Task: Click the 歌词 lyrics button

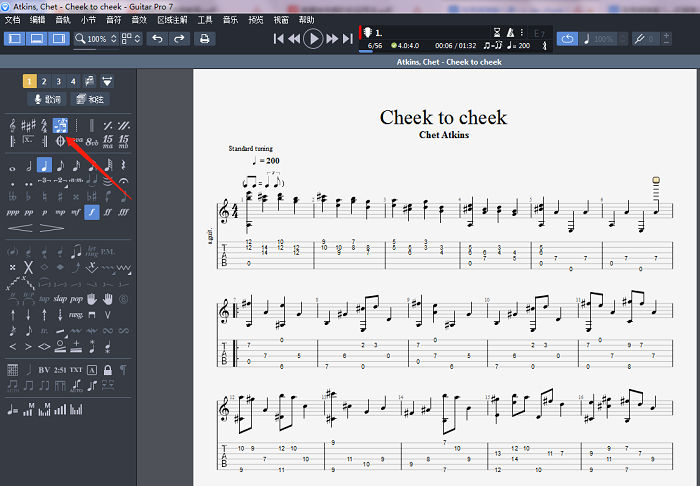Action: (47, 99)
